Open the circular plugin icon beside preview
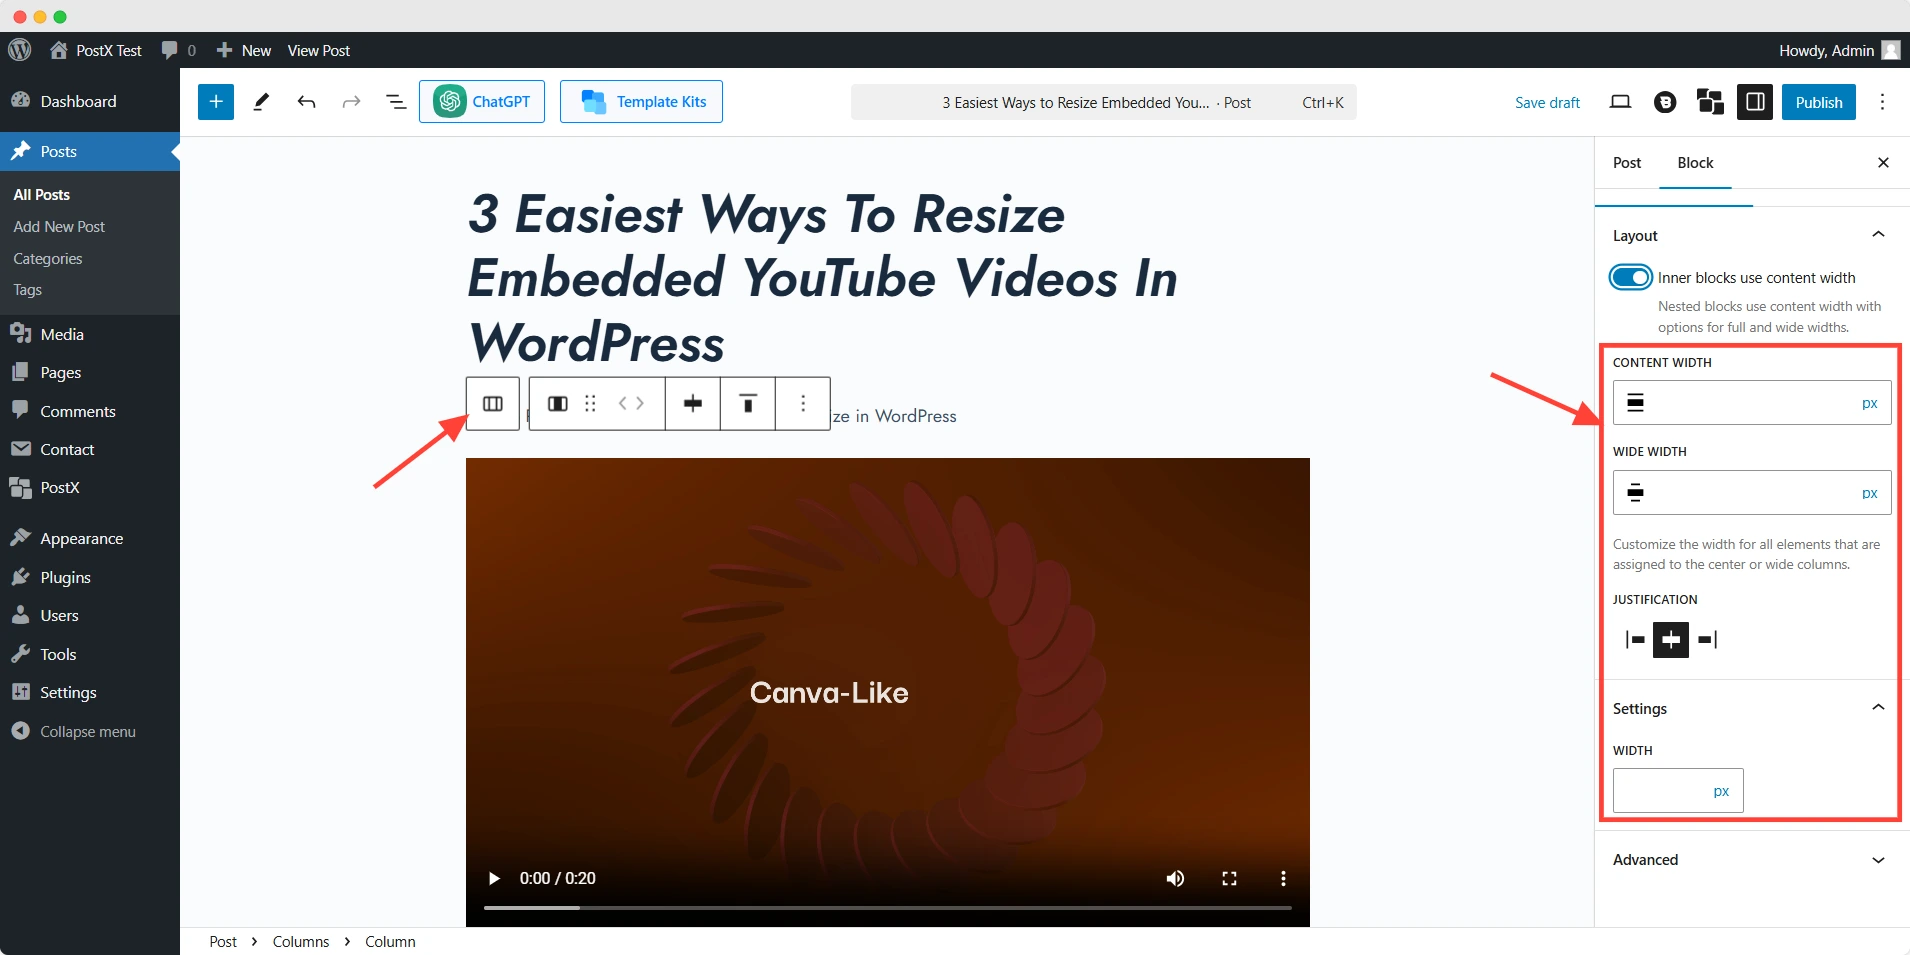Image resolution: width=1910 pixels, height=955 pixels. (1665, 102)
